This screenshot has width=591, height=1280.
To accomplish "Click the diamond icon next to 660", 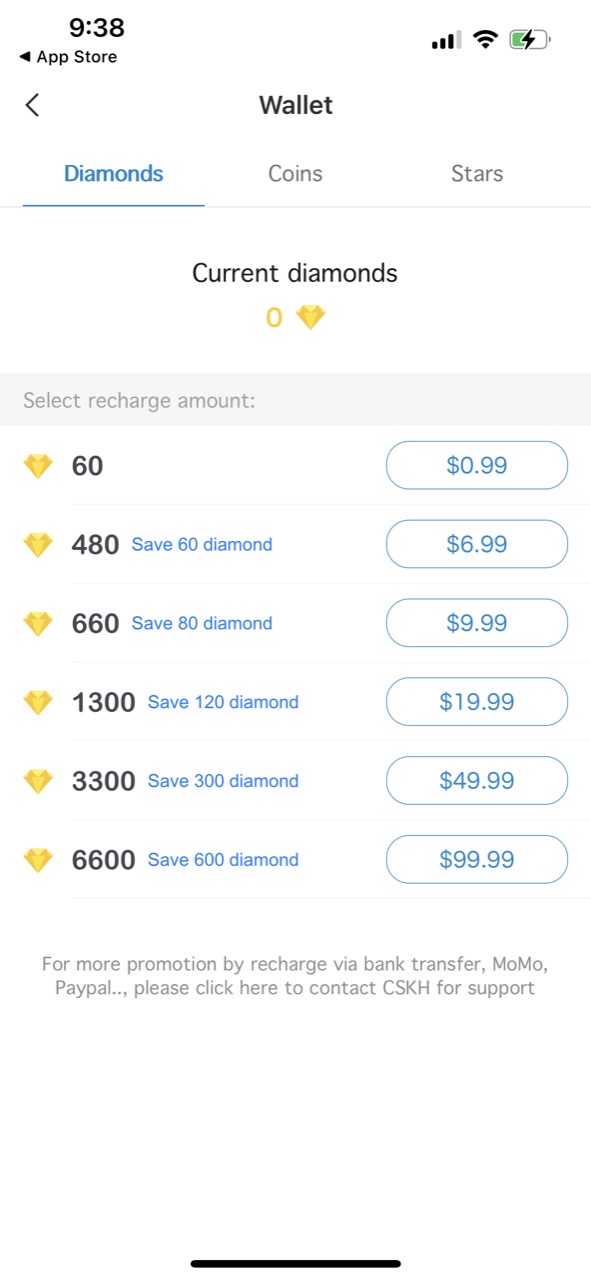I will click(x=38, y=624).
